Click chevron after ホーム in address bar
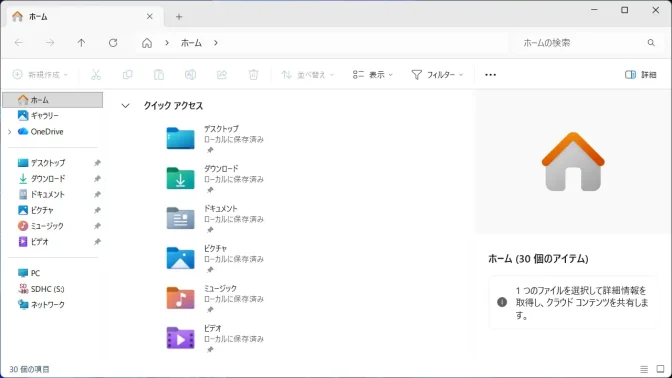Screen dimensions: 672x378 point(216,43)
